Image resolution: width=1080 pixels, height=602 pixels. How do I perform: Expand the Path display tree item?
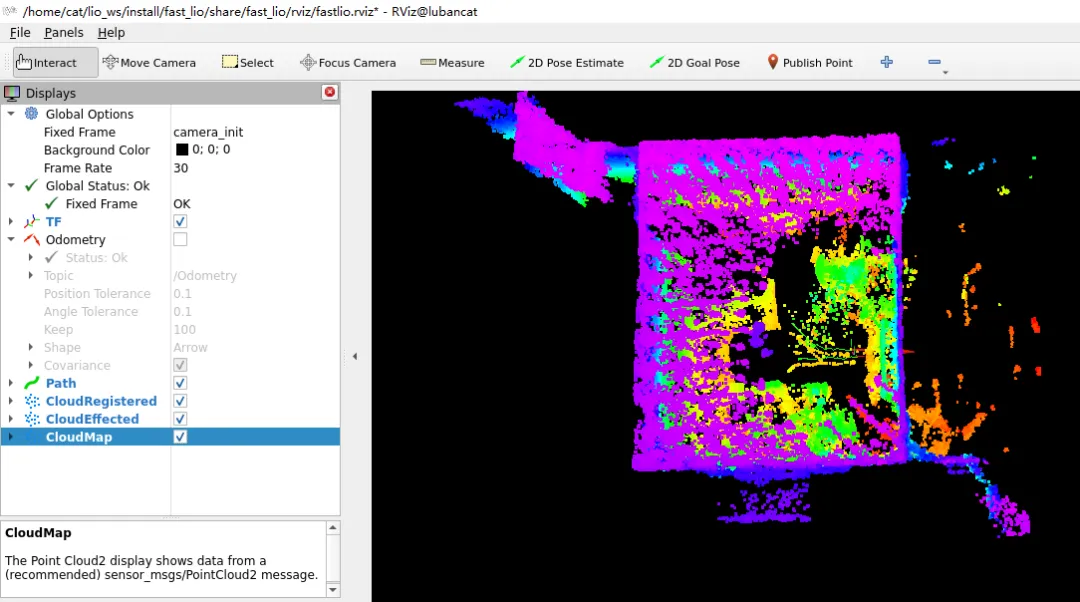(x=11, y=383)
